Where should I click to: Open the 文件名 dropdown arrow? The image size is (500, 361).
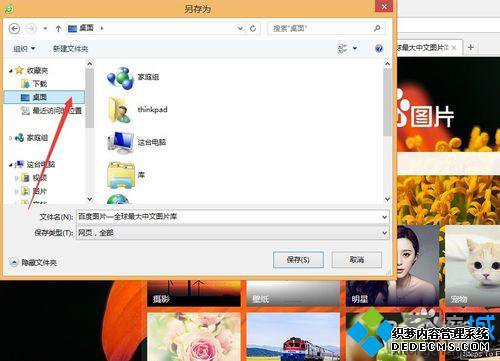[384, 217]
